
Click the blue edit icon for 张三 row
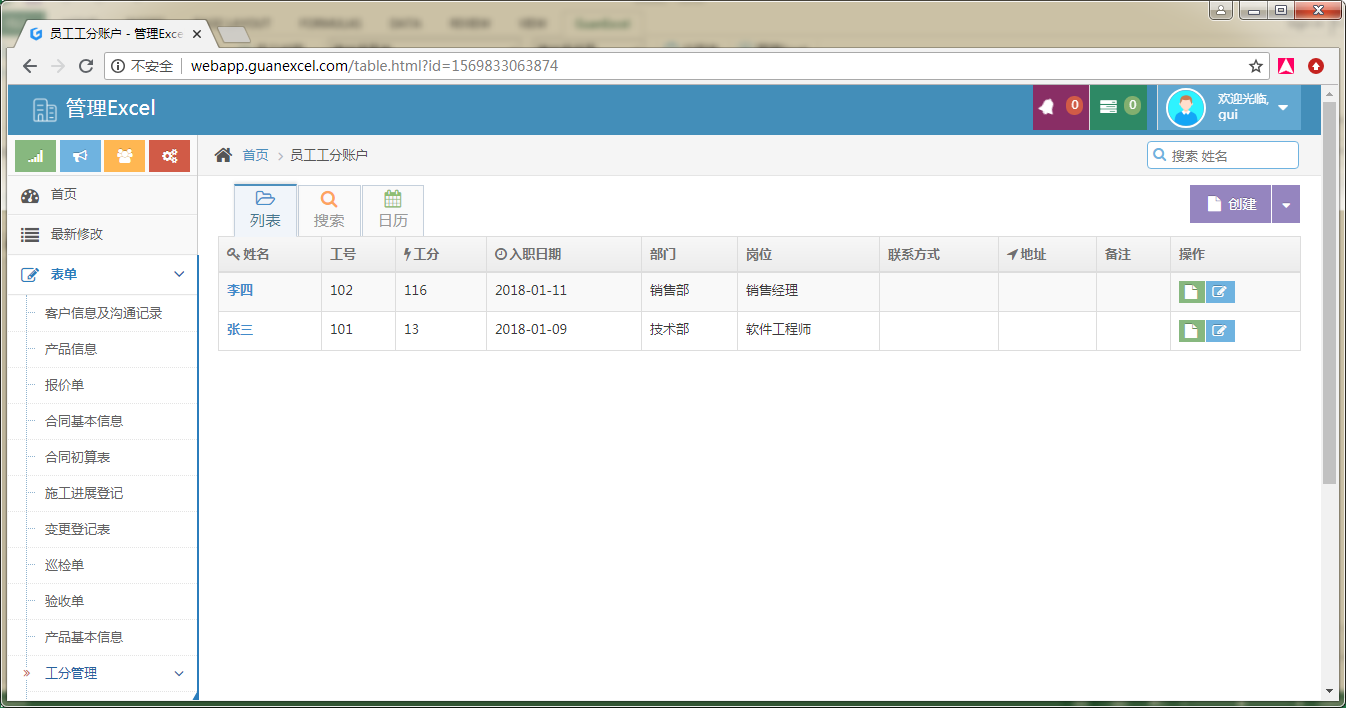click(1220, 331)
